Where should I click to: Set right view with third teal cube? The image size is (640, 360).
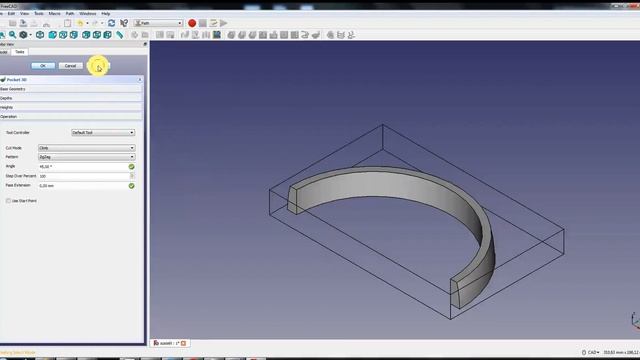pos(73,35)
